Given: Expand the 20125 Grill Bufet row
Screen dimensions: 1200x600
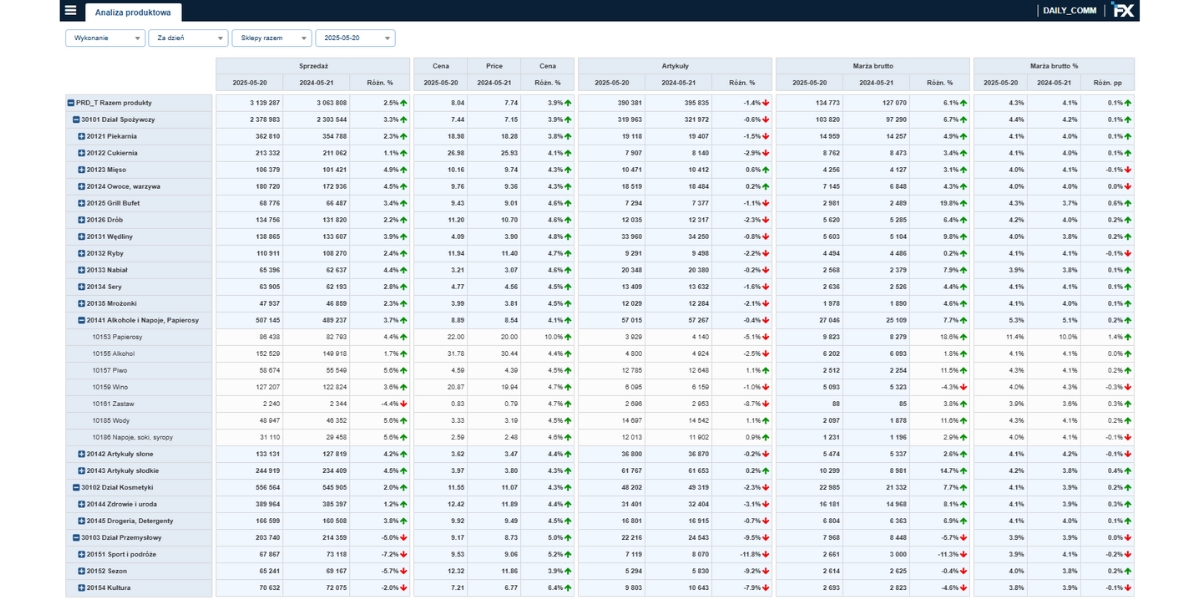Looking at the screenshot, I should click(82, 203).
